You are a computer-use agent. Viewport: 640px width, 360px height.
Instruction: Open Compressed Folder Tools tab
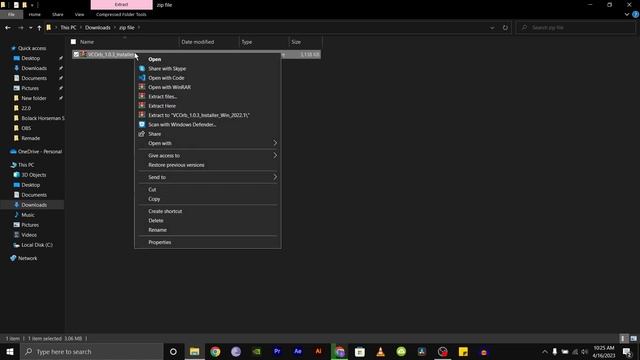pos(121,14)
